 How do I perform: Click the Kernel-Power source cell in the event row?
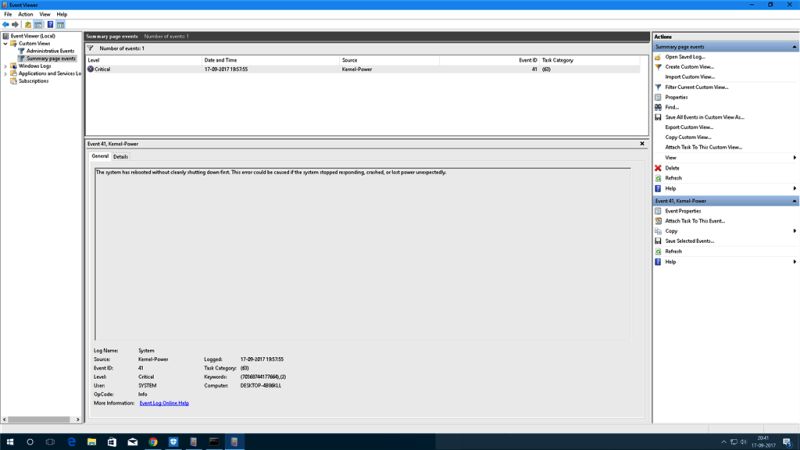[x=357, y=69]
